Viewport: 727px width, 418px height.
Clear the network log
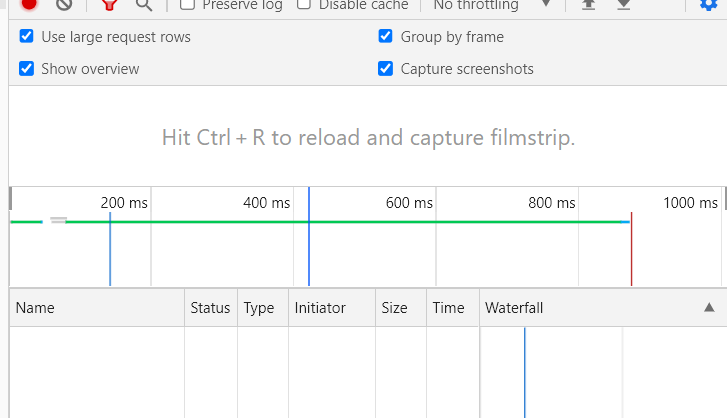[x=64, y=4]
